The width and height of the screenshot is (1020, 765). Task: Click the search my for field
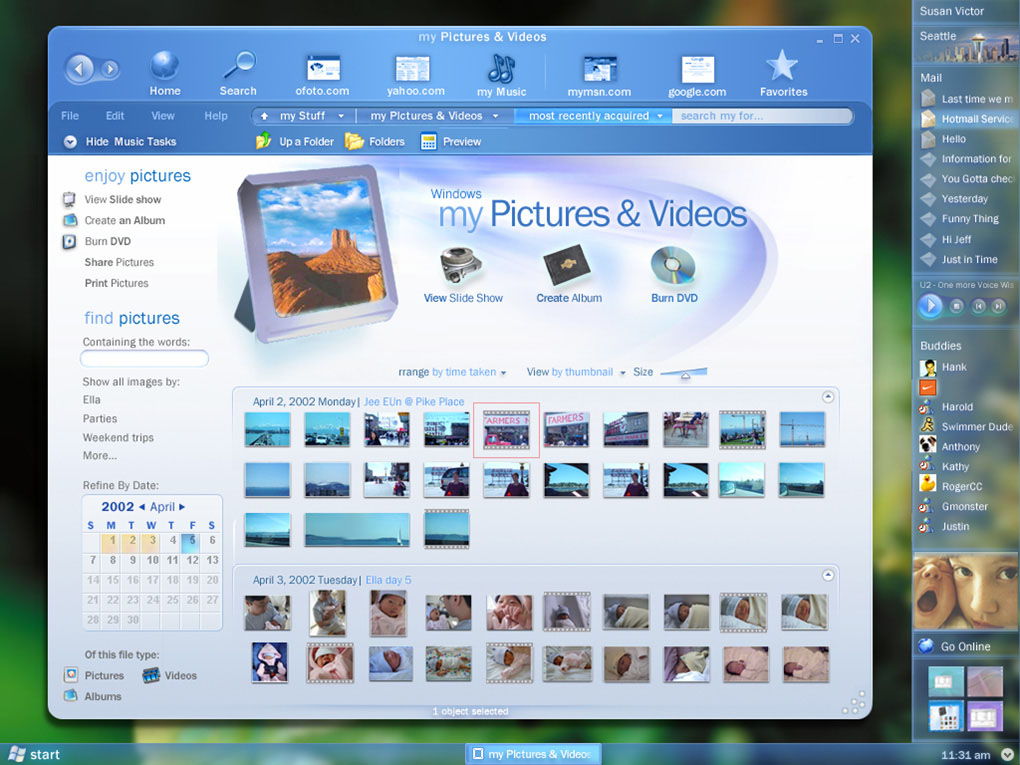coord(761,116)
